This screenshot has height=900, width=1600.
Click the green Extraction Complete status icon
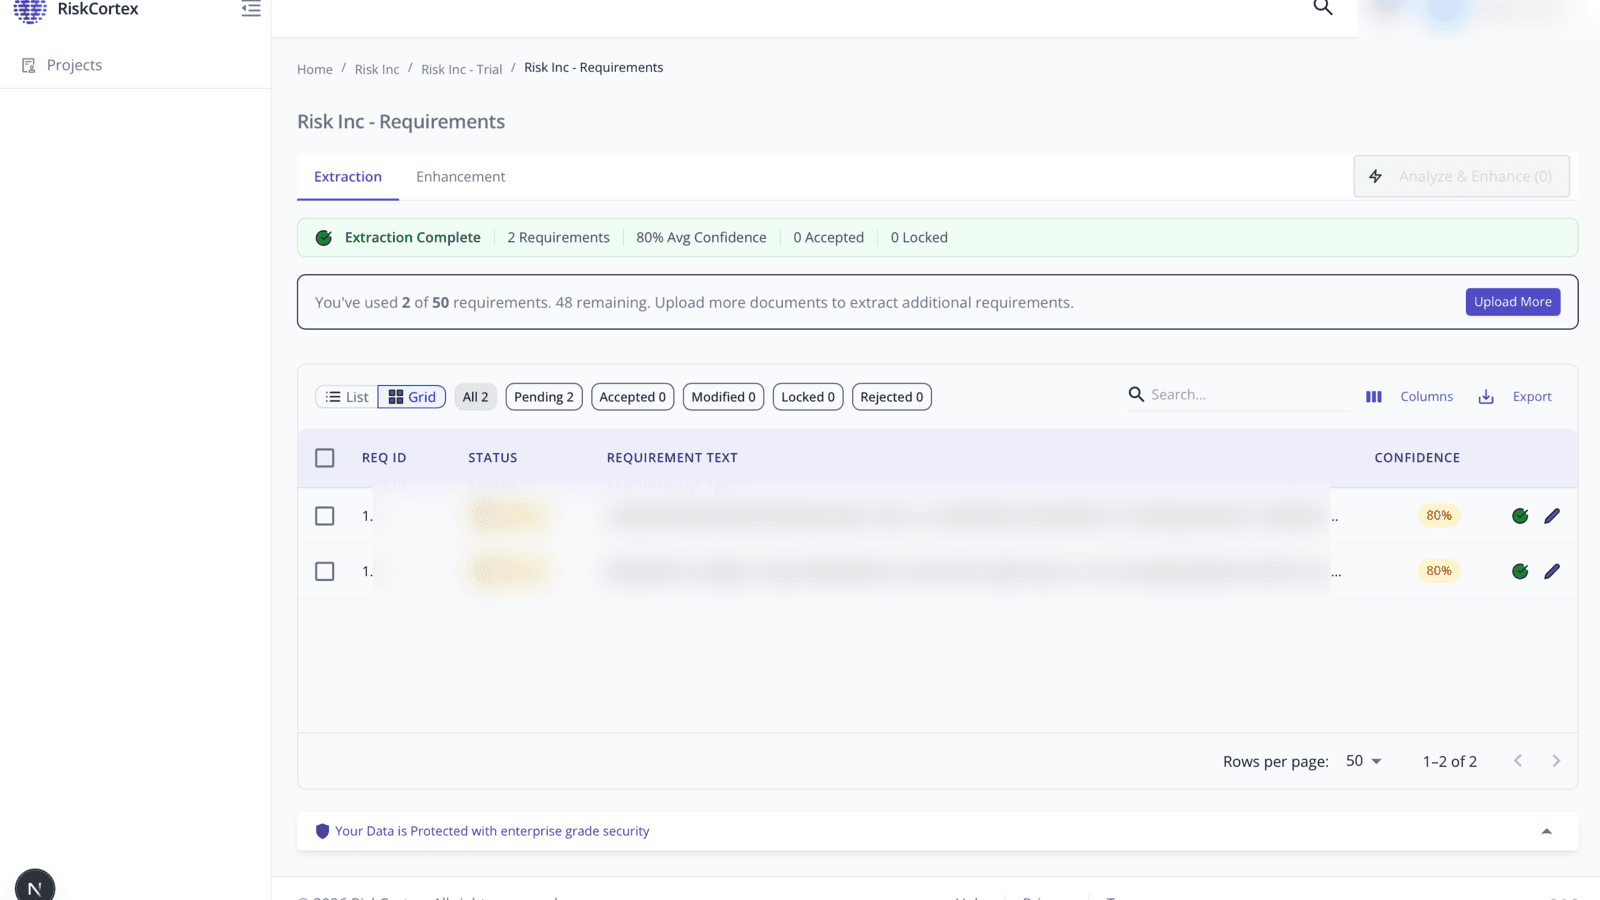coord(324,238)
